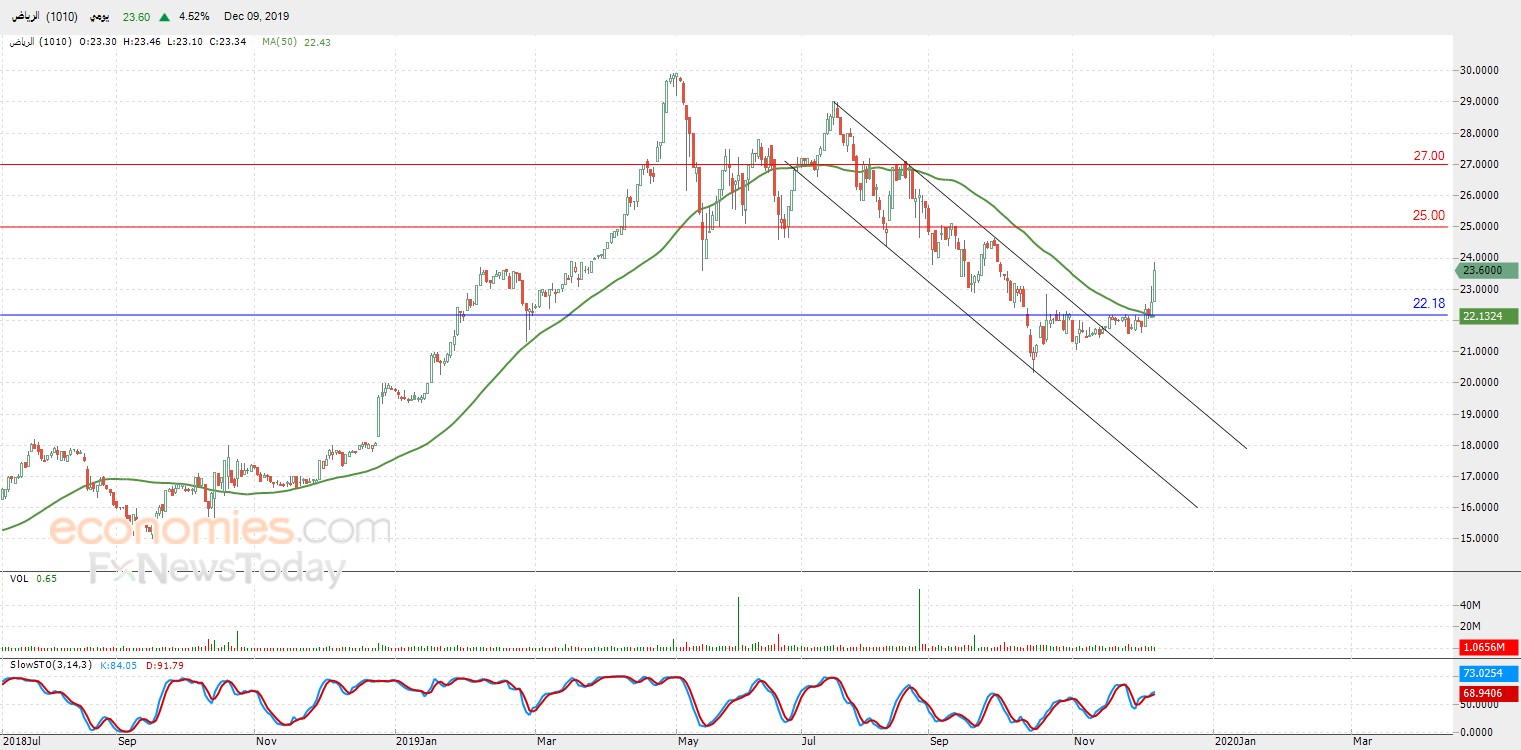Image resolution: width=1521 pixels, height=750 pixels.
Task: Click the SlowSTO(3,14,3) indicator label
Action: (x=50, y=665)
